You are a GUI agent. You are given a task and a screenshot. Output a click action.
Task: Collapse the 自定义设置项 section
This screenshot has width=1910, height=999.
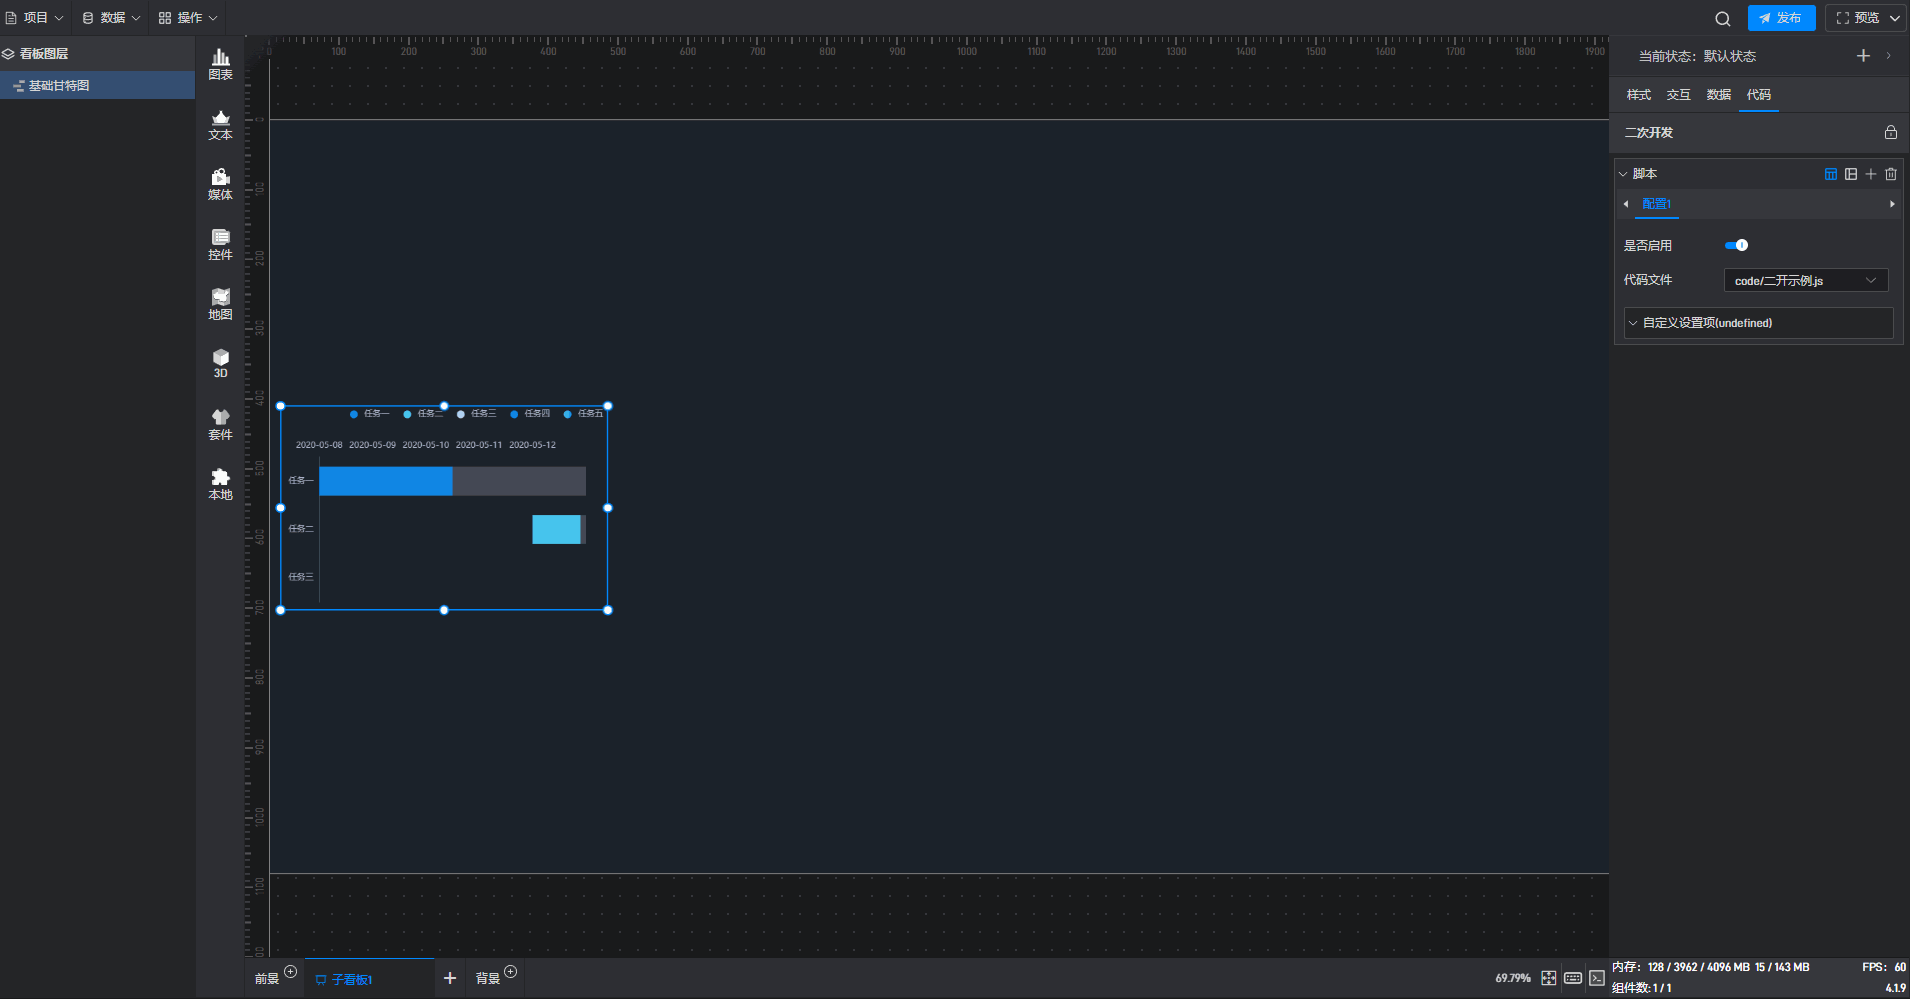[x=1633, y=323]
